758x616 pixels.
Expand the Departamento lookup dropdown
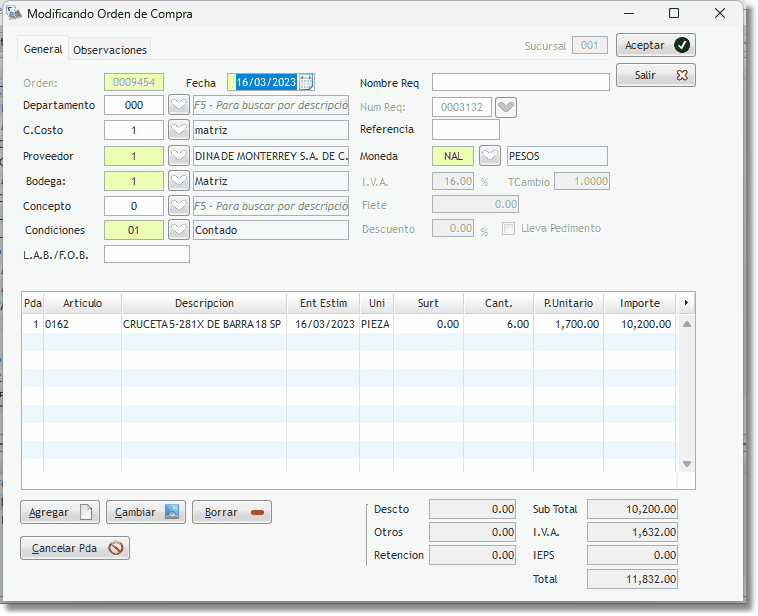178,105
